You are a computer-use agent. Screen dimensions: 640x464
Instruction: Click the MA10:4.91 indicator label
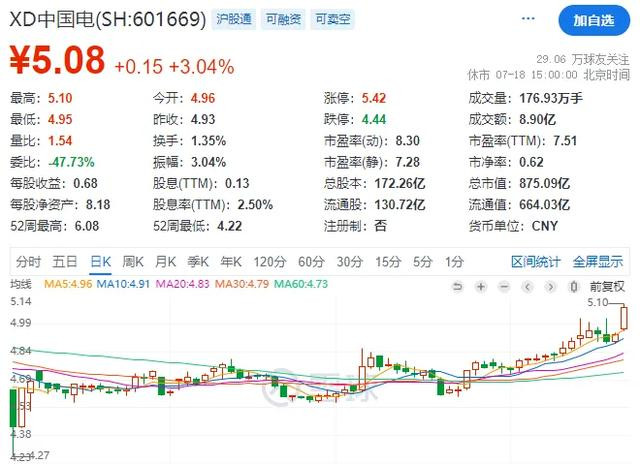[123, 284]
